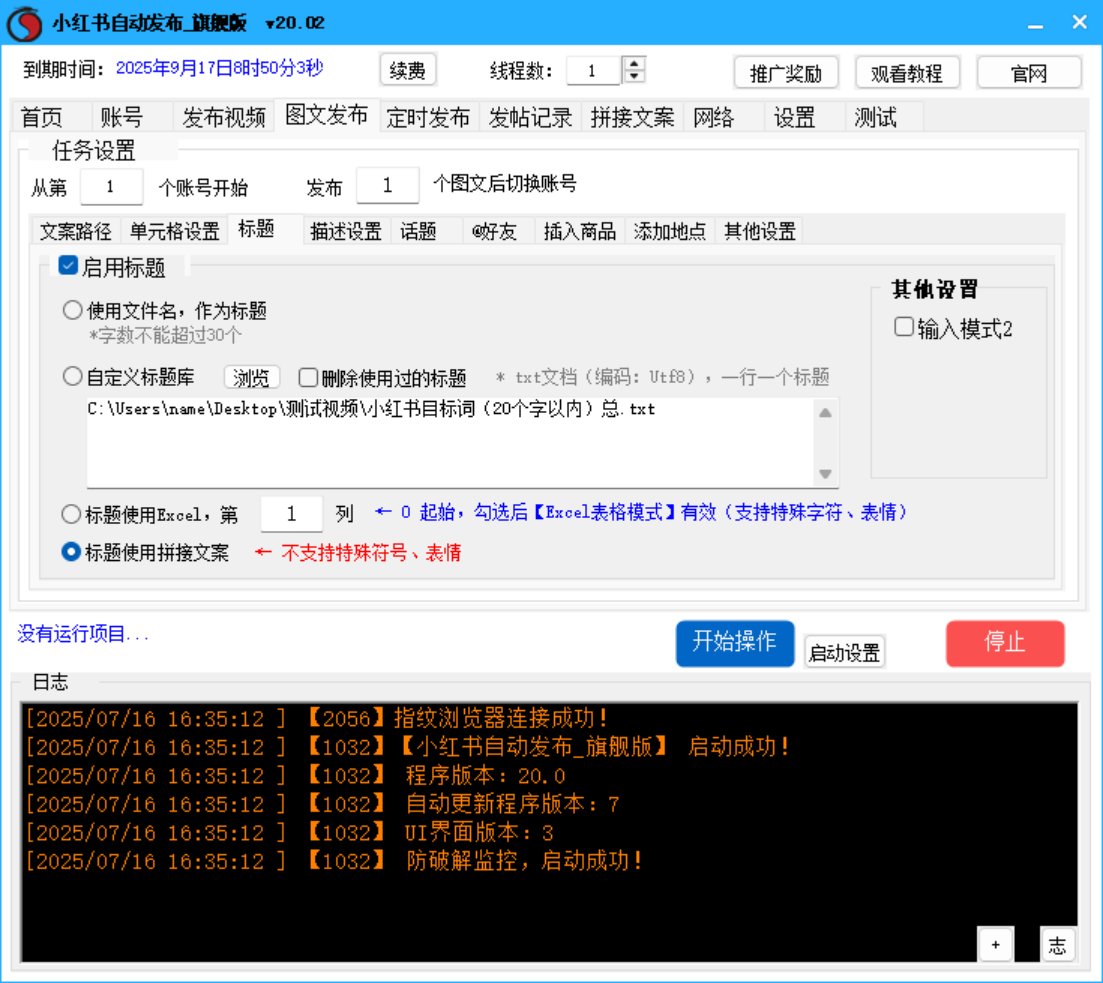
Task: Click the starting account number field
Action: (111, 186)
